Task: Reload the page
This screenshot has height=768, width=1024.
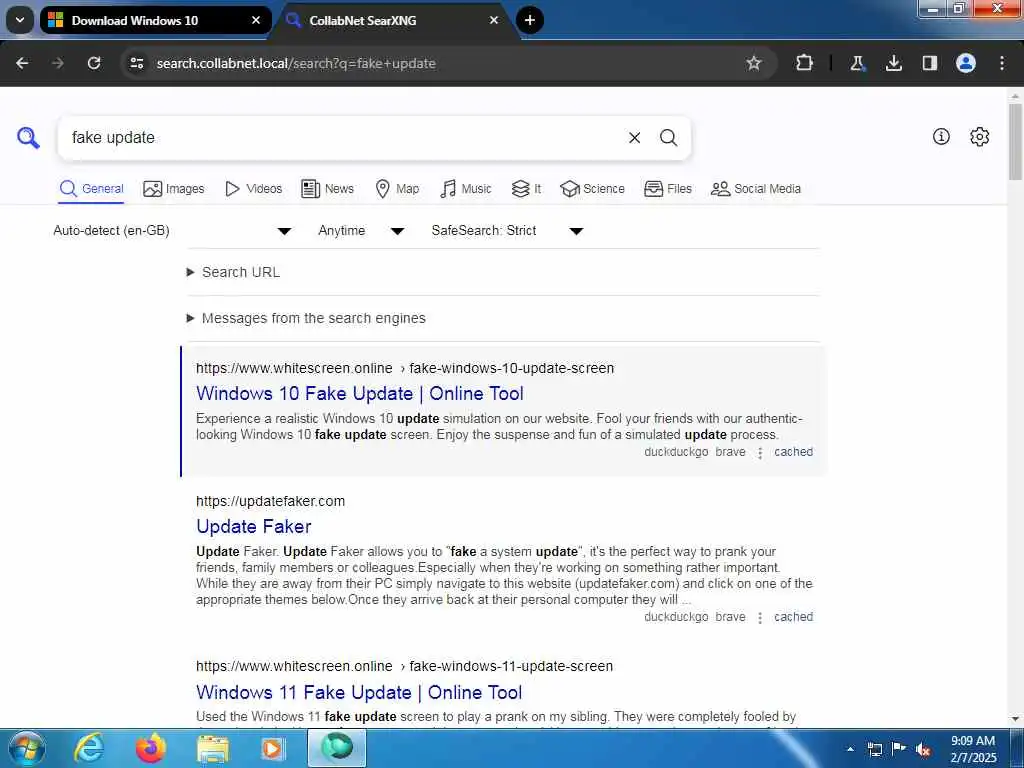Action: click(94, 63)
